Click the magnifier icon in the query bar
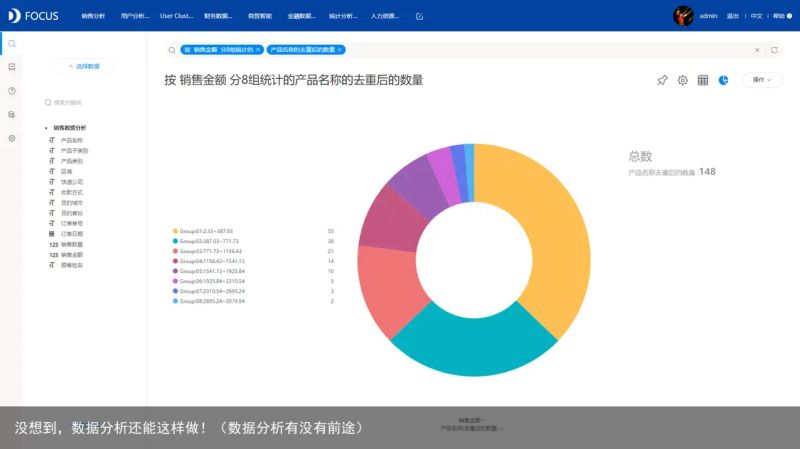Screen dimensions: 800x449 coord(172,50)
